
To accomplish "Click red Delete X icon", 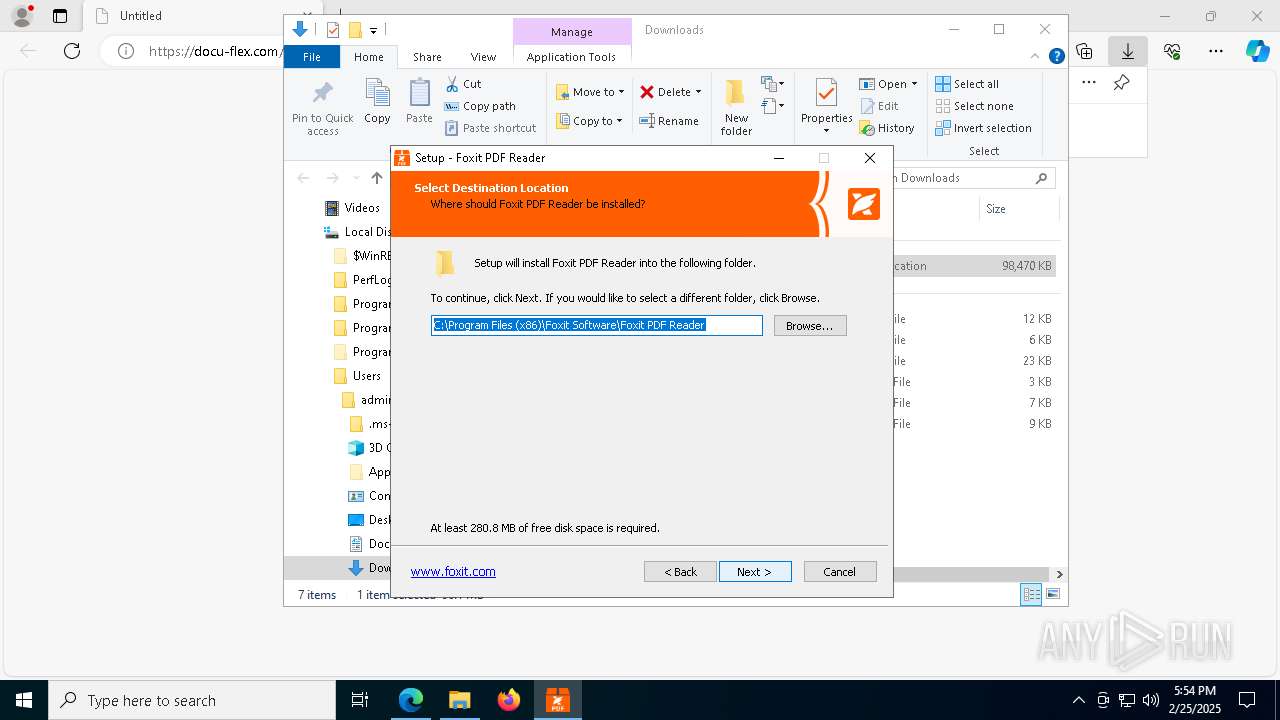I will (x=647, y=92).
